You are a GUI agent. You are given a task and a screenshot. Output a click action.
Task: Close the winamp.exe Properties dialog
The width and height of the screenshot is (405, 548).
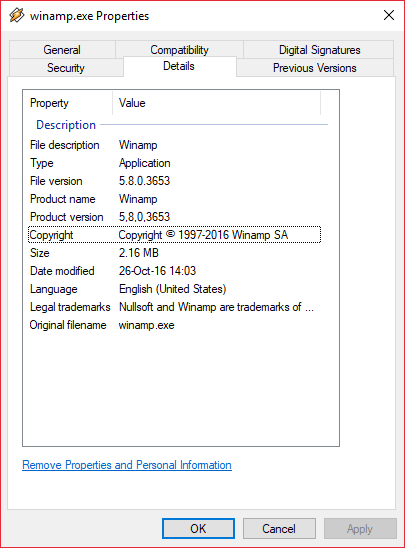389,15
